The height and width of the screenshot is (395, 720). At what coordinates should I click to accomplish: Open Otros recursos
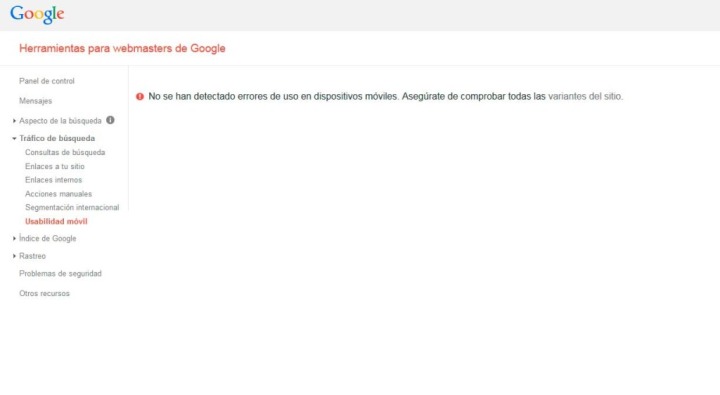45,293
